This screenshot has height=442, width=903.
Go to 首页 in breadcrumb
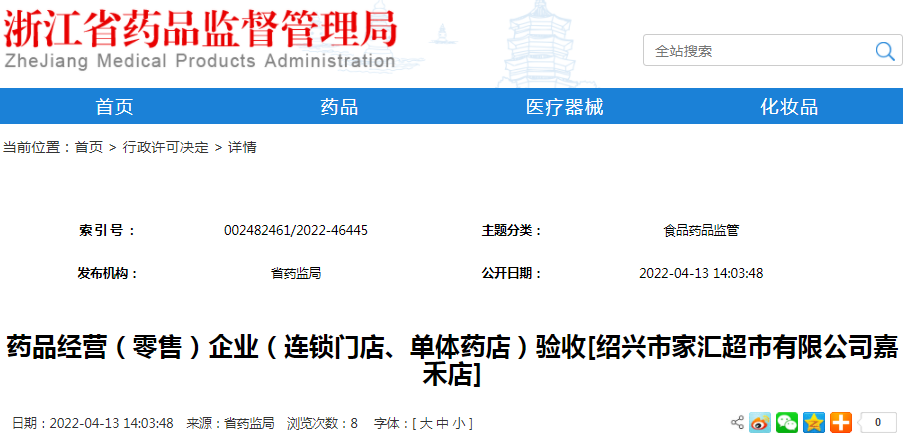[x=89, y=147]
